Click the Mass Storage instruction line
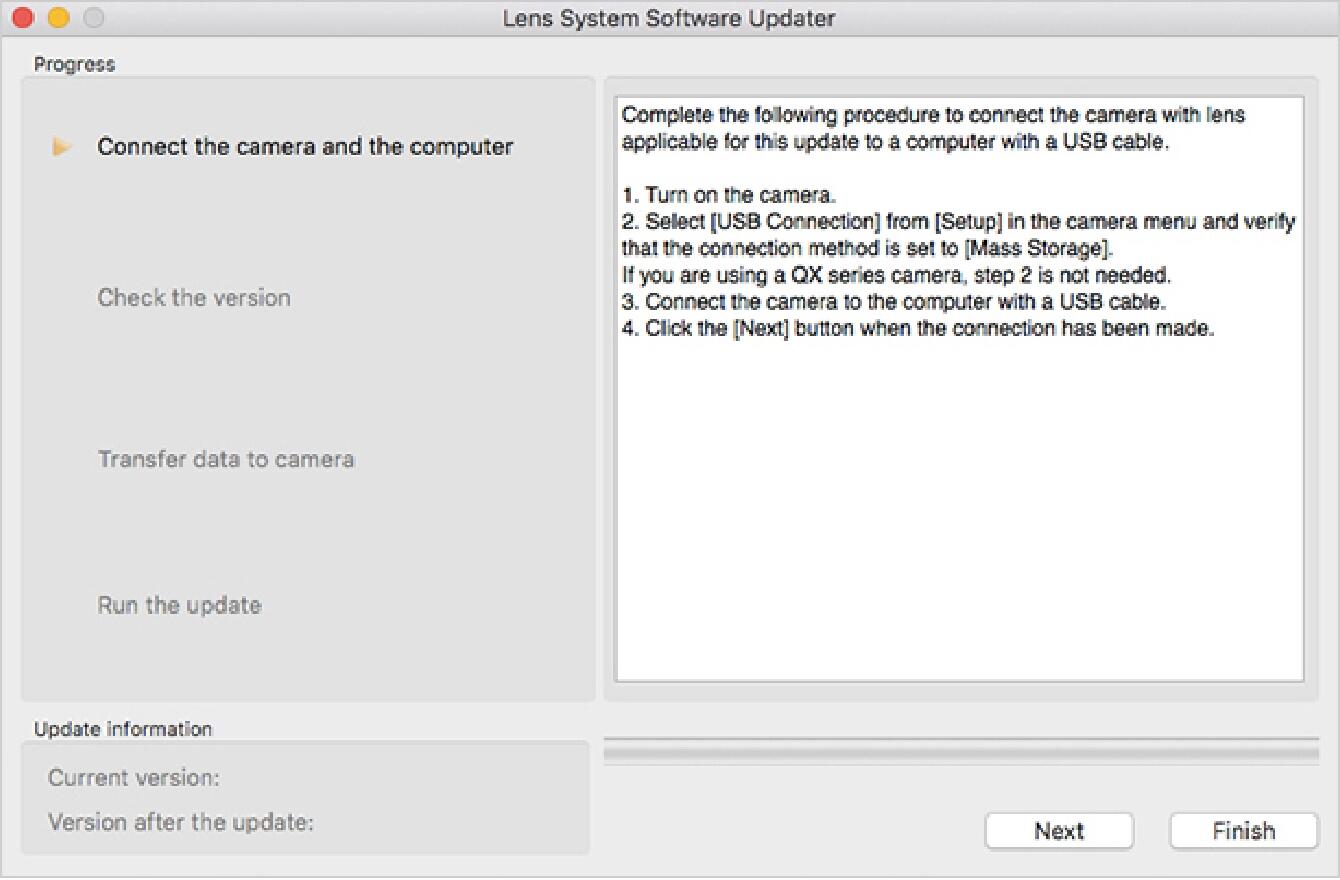Viewport: 1340px width, 880px height. coord(866,249)
